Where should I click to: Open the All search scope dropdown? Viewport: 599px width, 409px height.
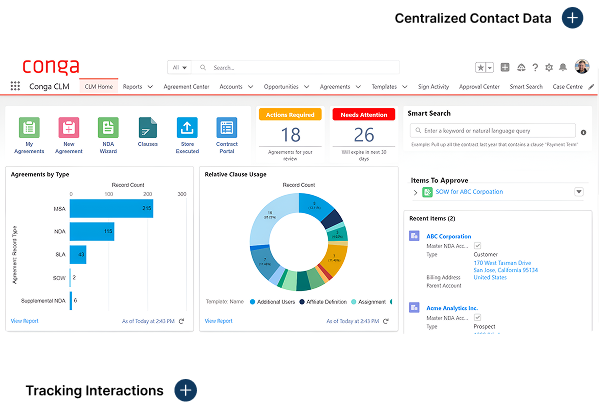pyautogui.click(x=179, y=68)
